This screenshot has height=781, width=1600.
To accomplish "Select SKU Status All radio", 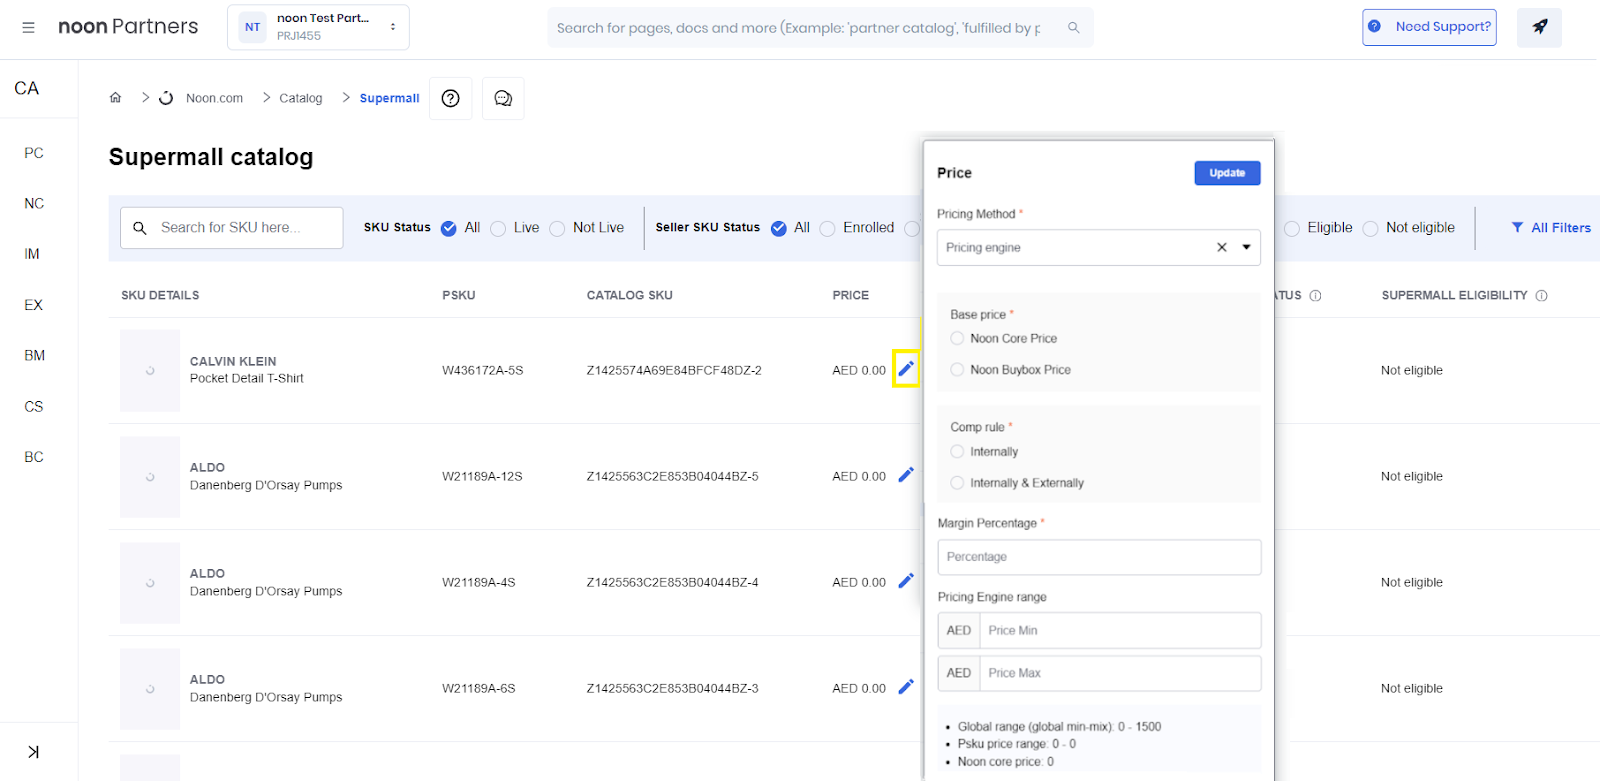I will [x=449, y=228].
